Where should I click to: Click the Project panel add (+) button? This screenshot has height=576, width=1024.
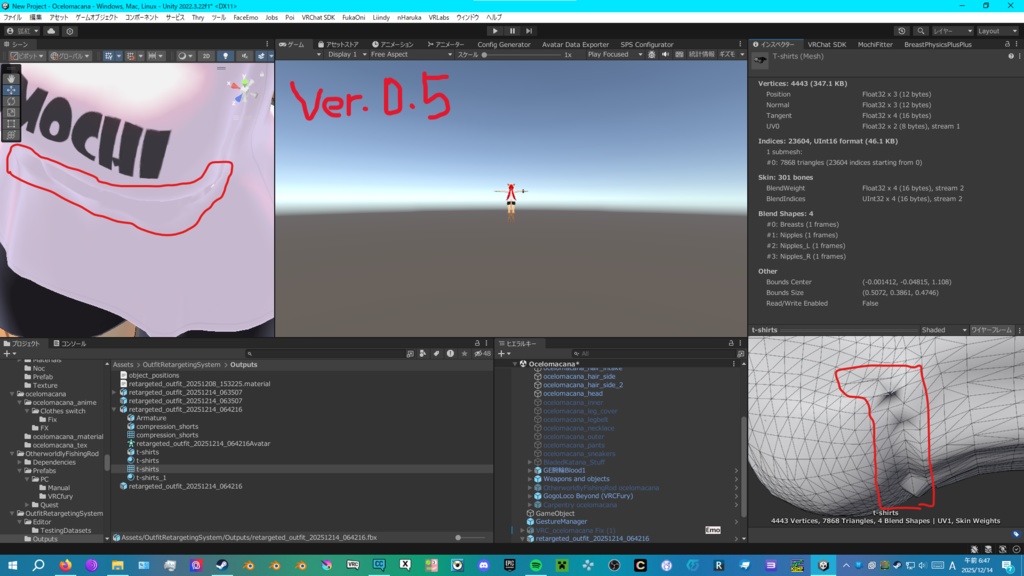(x=8, y=353)
